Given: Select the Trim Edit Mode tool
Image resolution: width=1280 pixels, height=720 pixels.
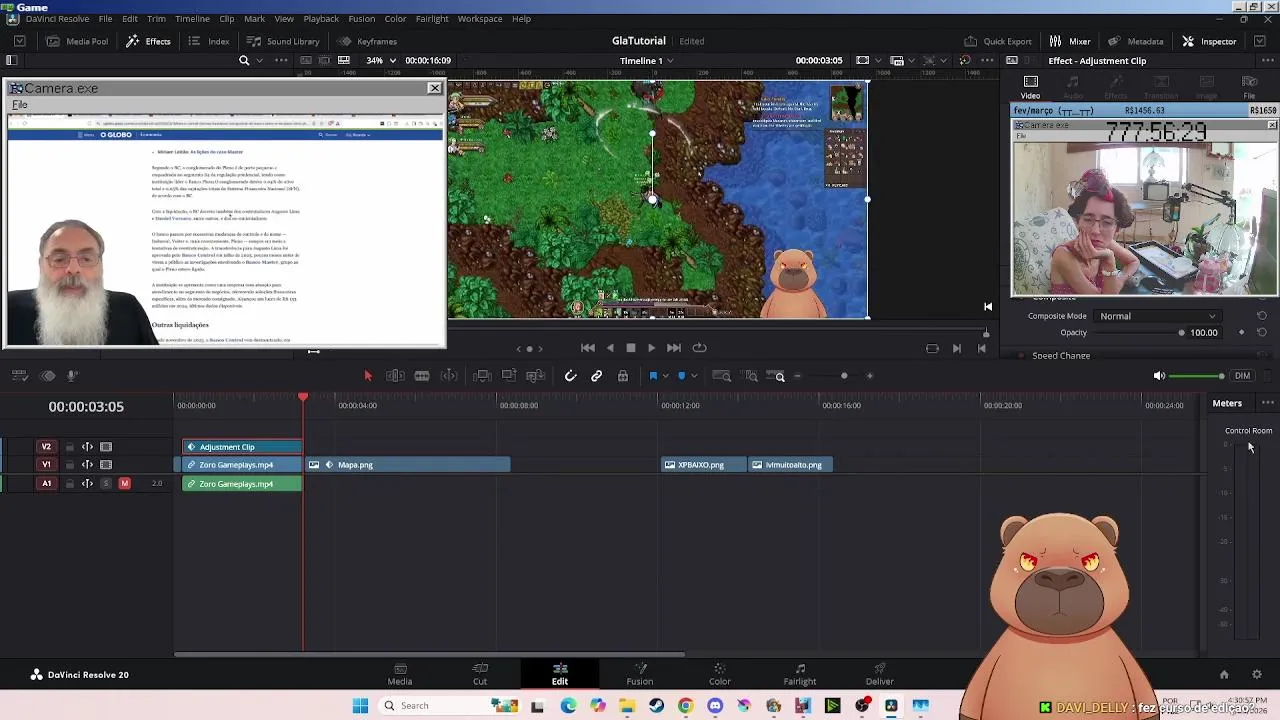Looking at the screenshot, I should click(395, 376).
